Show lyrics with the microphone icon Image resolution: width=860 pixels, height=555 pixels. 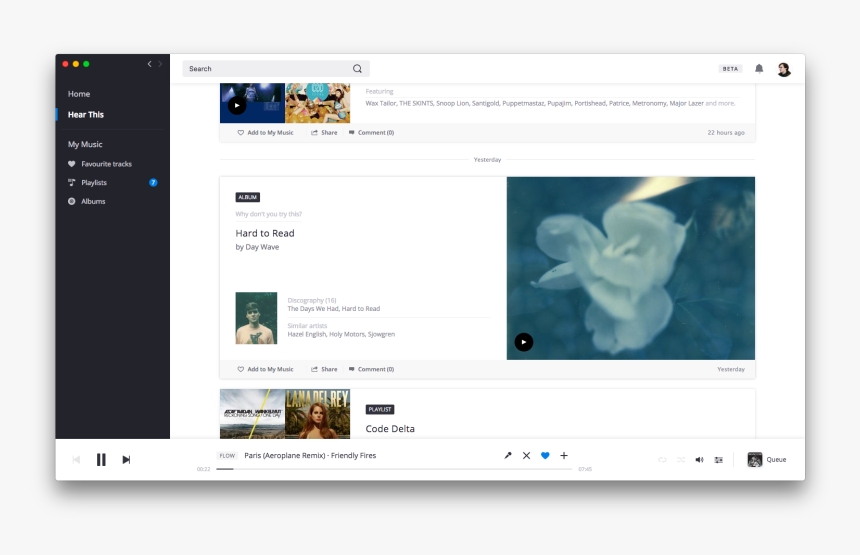tap(508, 455)
